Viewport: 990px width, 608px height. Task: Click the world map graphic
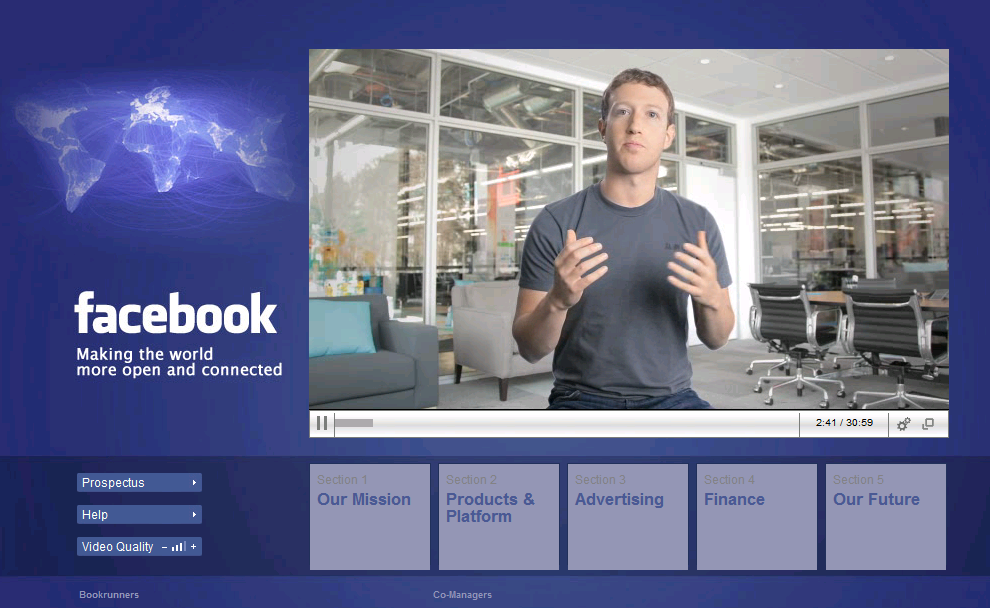[x=155, y=145]
